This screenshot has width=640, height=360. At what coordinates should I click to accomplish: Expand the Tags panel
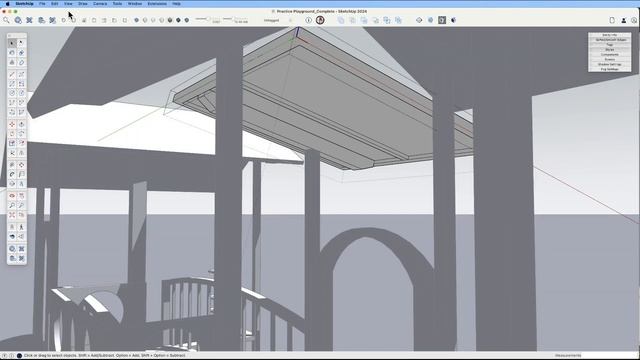[x=609, y=45]
